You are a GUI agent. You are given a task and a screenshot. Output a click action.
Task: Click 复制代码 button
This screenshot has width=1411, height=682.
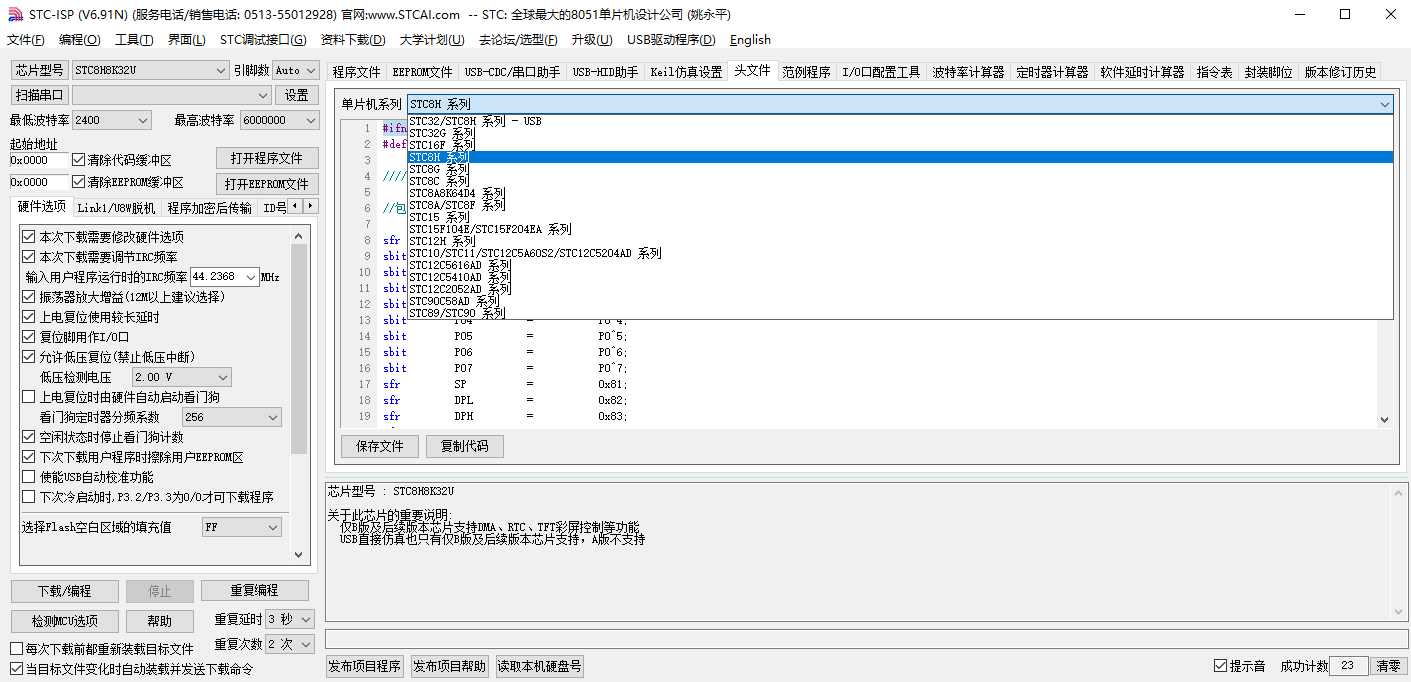(465, 446)
